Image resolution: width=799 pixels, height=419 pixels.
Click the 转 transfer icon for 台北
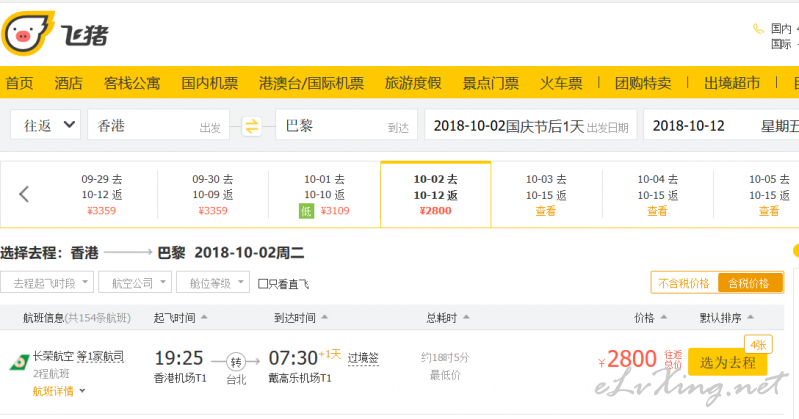[x=236, y=362]
